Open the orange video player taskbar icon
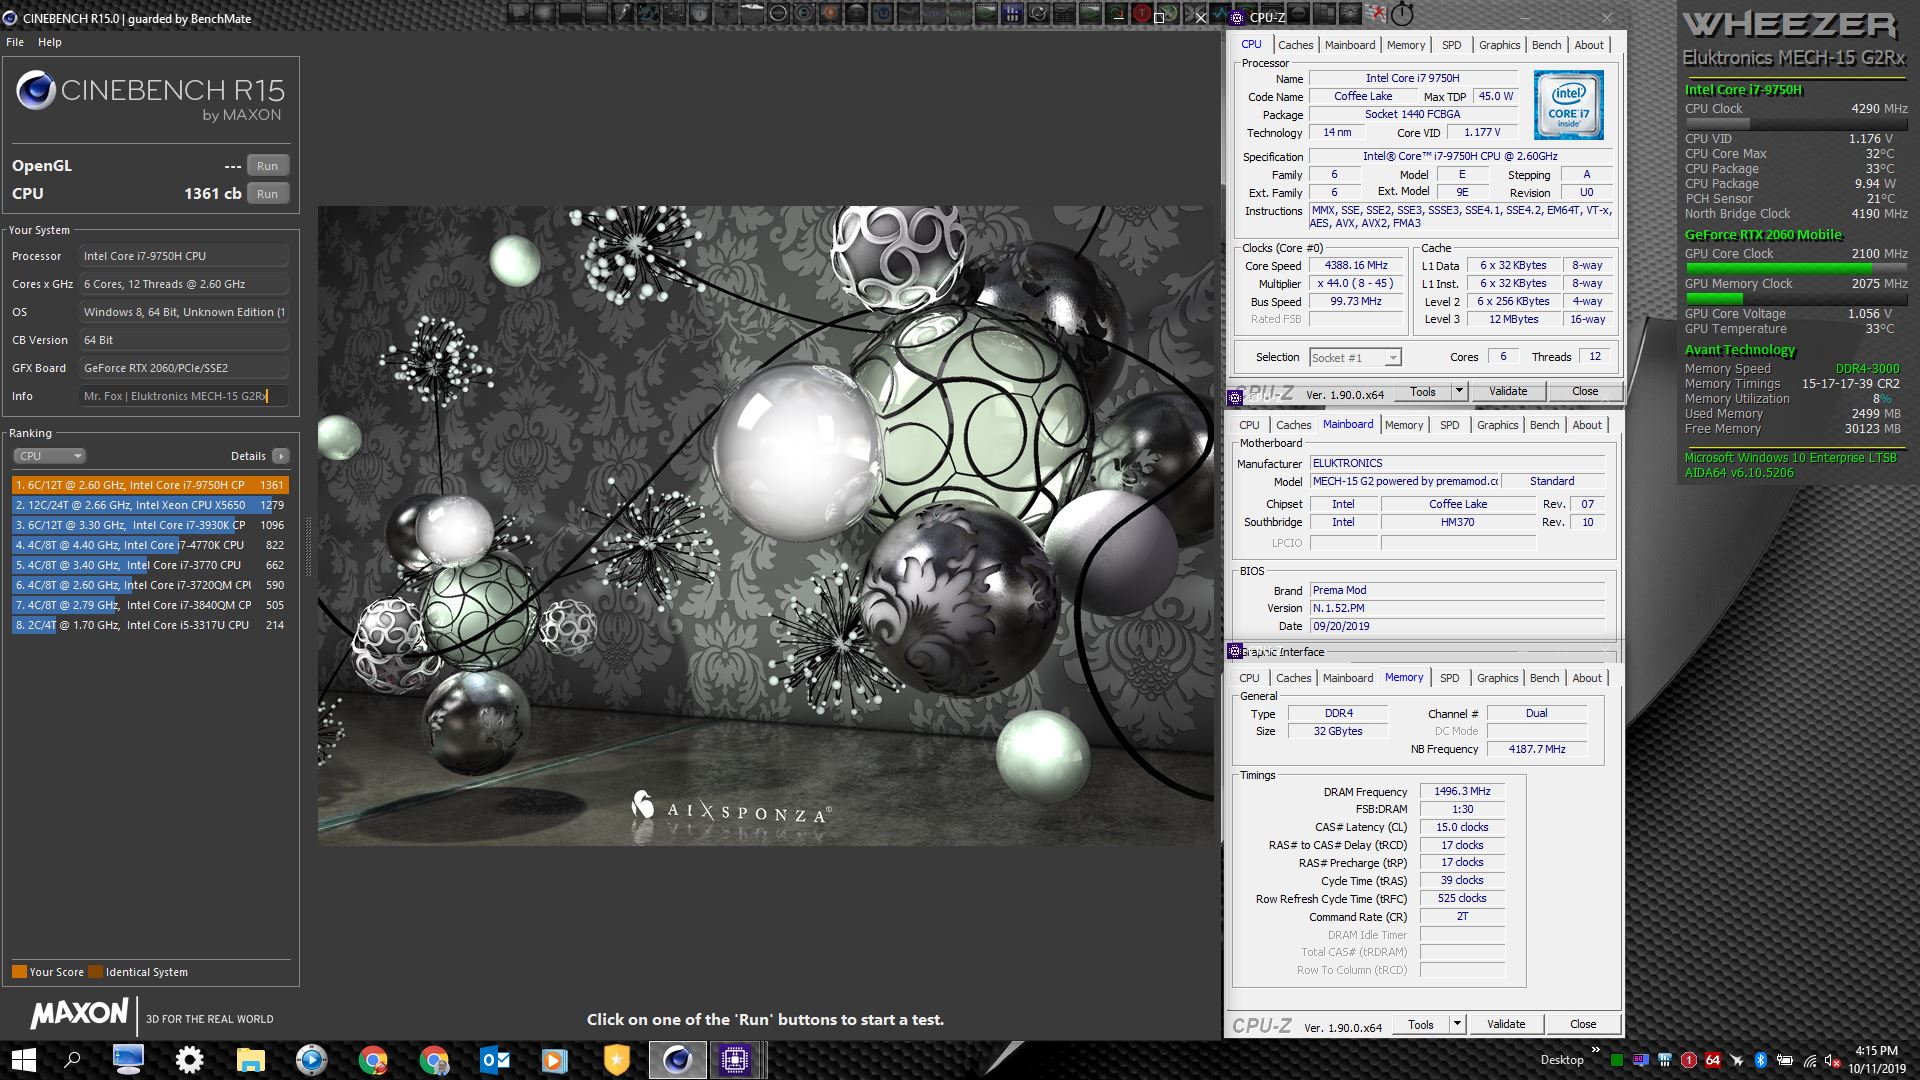This screenshot has width=1920, height=1080. coord(554,1059)
